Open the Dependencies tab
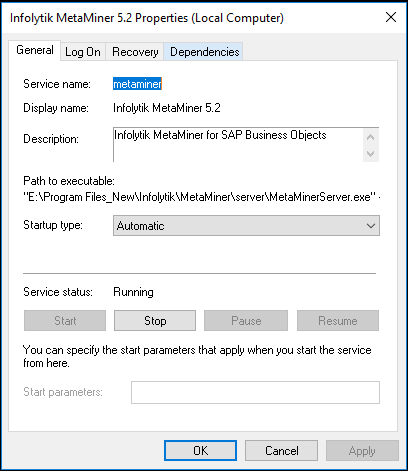The width and height of the screenshot is (408, 471). click(x=204, y=52)
